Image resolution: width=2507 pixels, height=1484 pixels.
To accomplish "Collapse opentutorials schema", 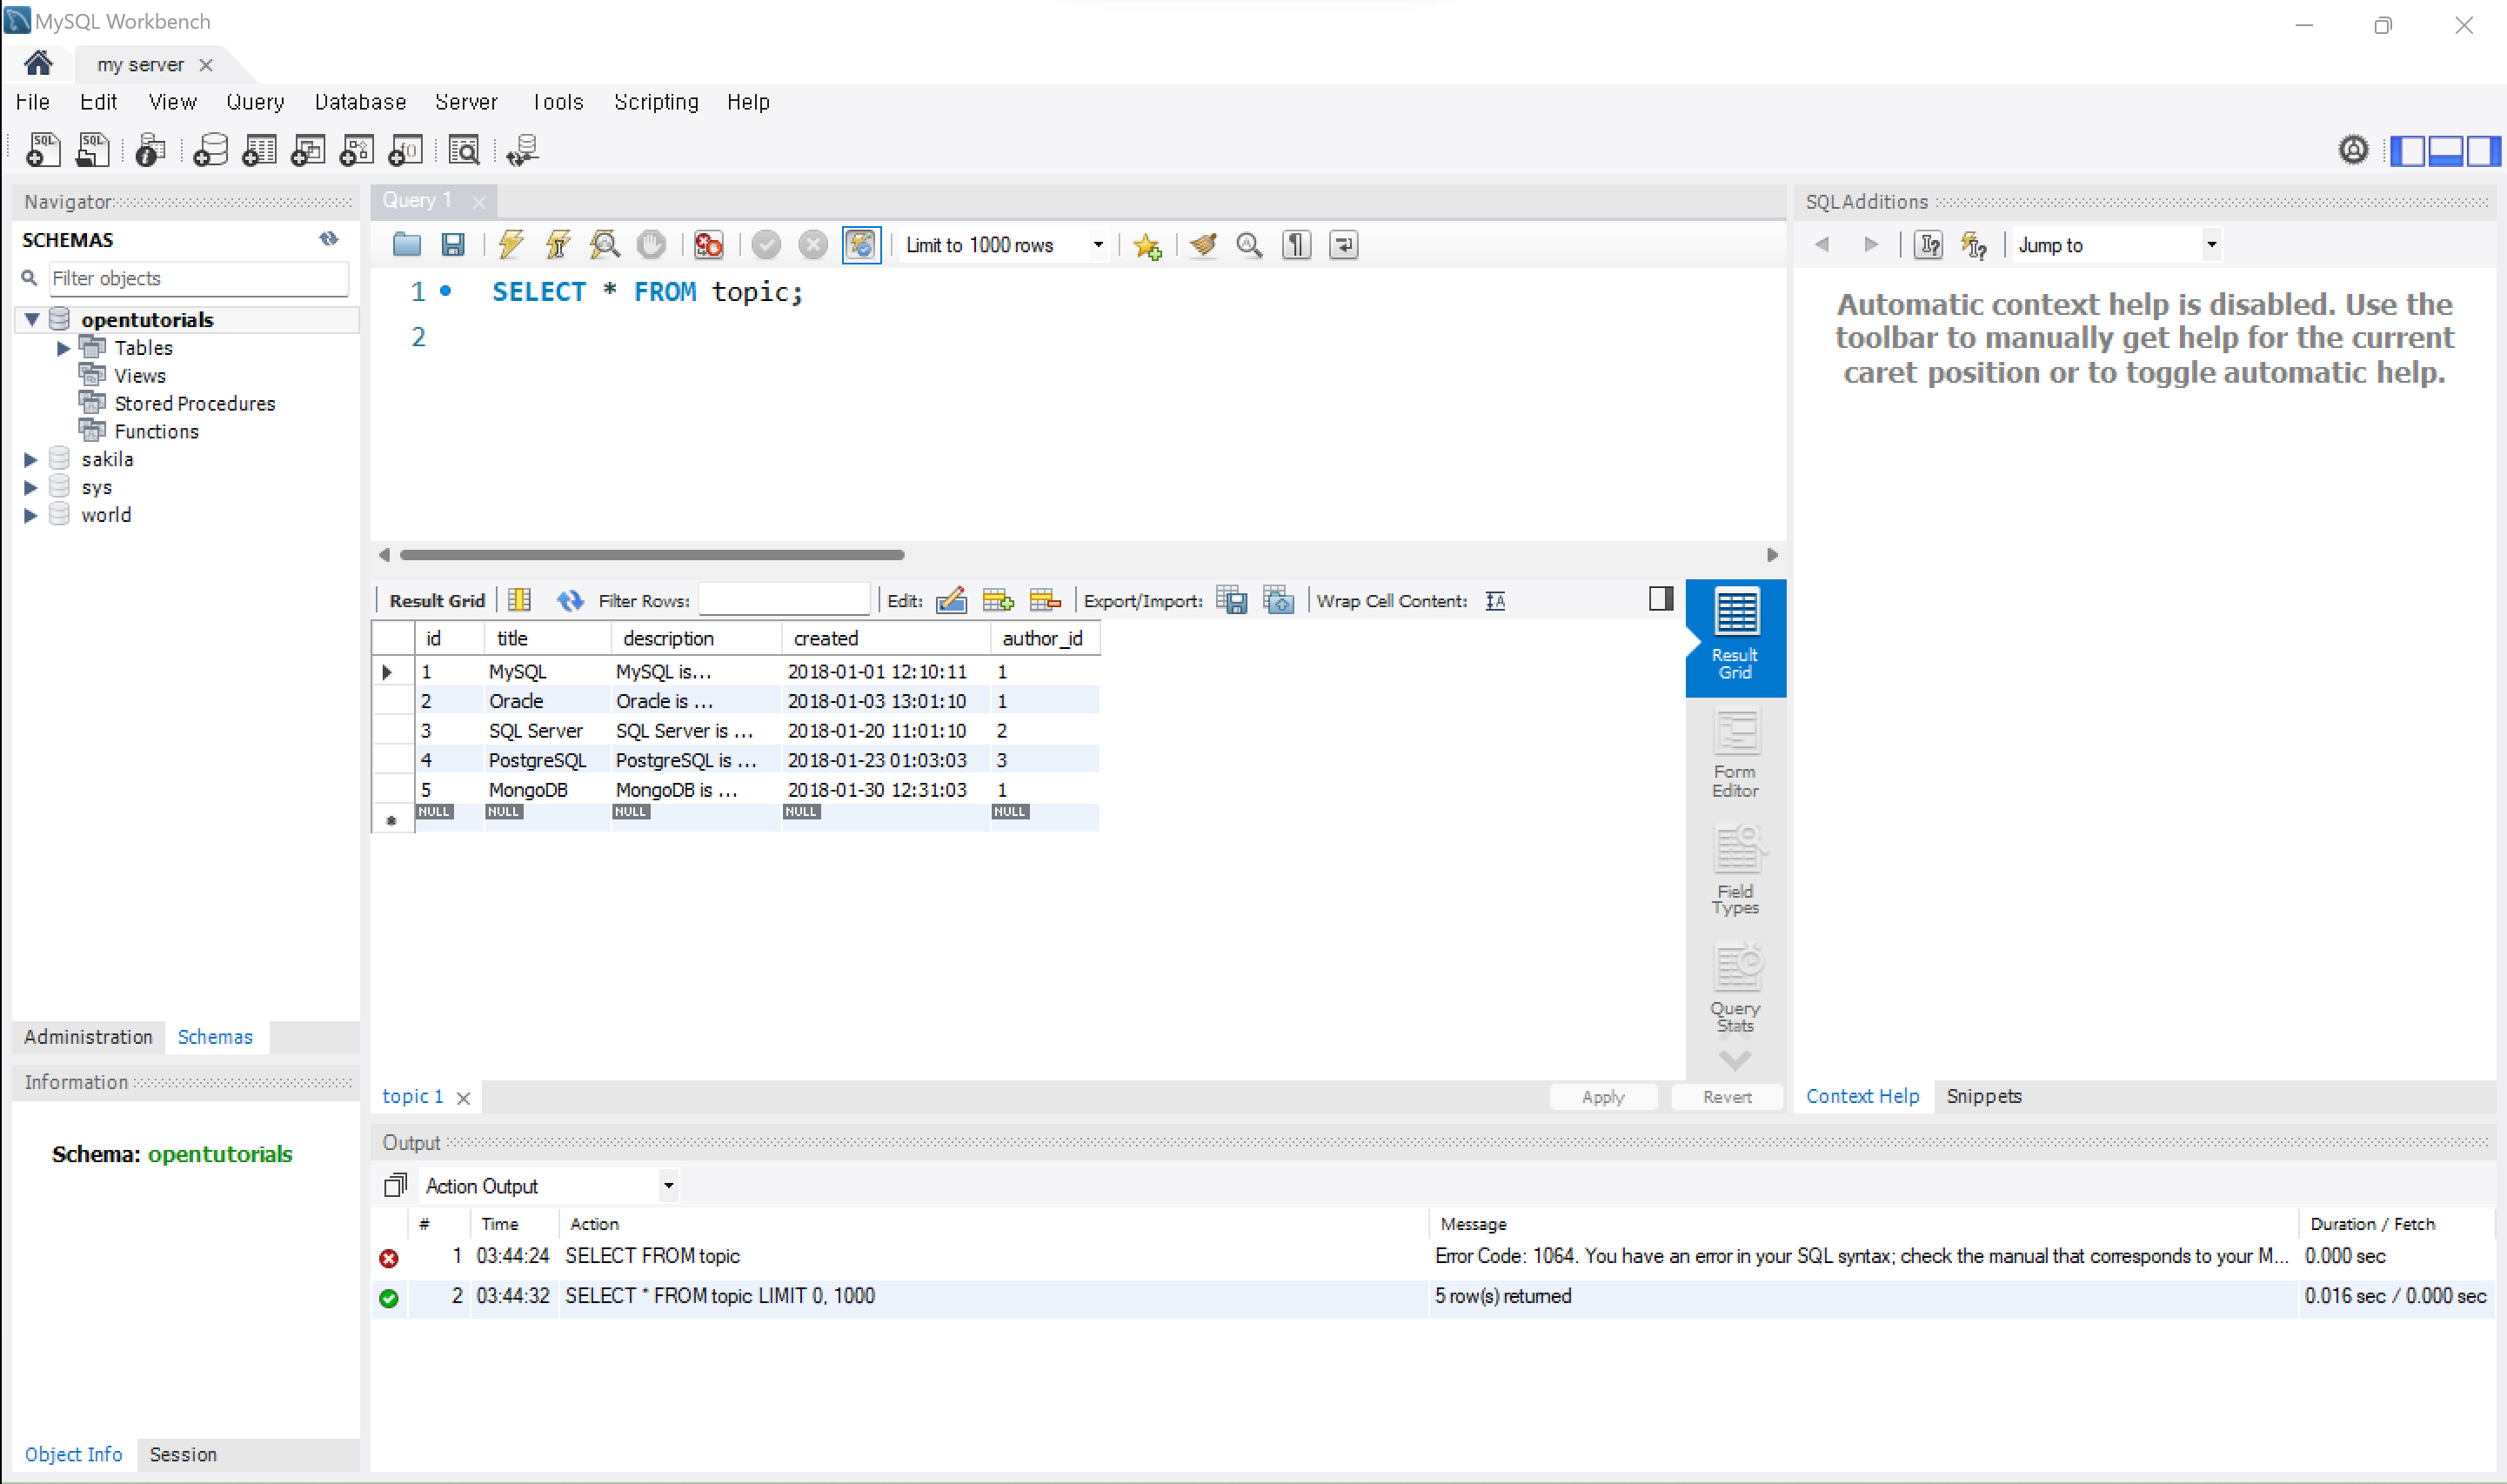I will coord(32,320).
